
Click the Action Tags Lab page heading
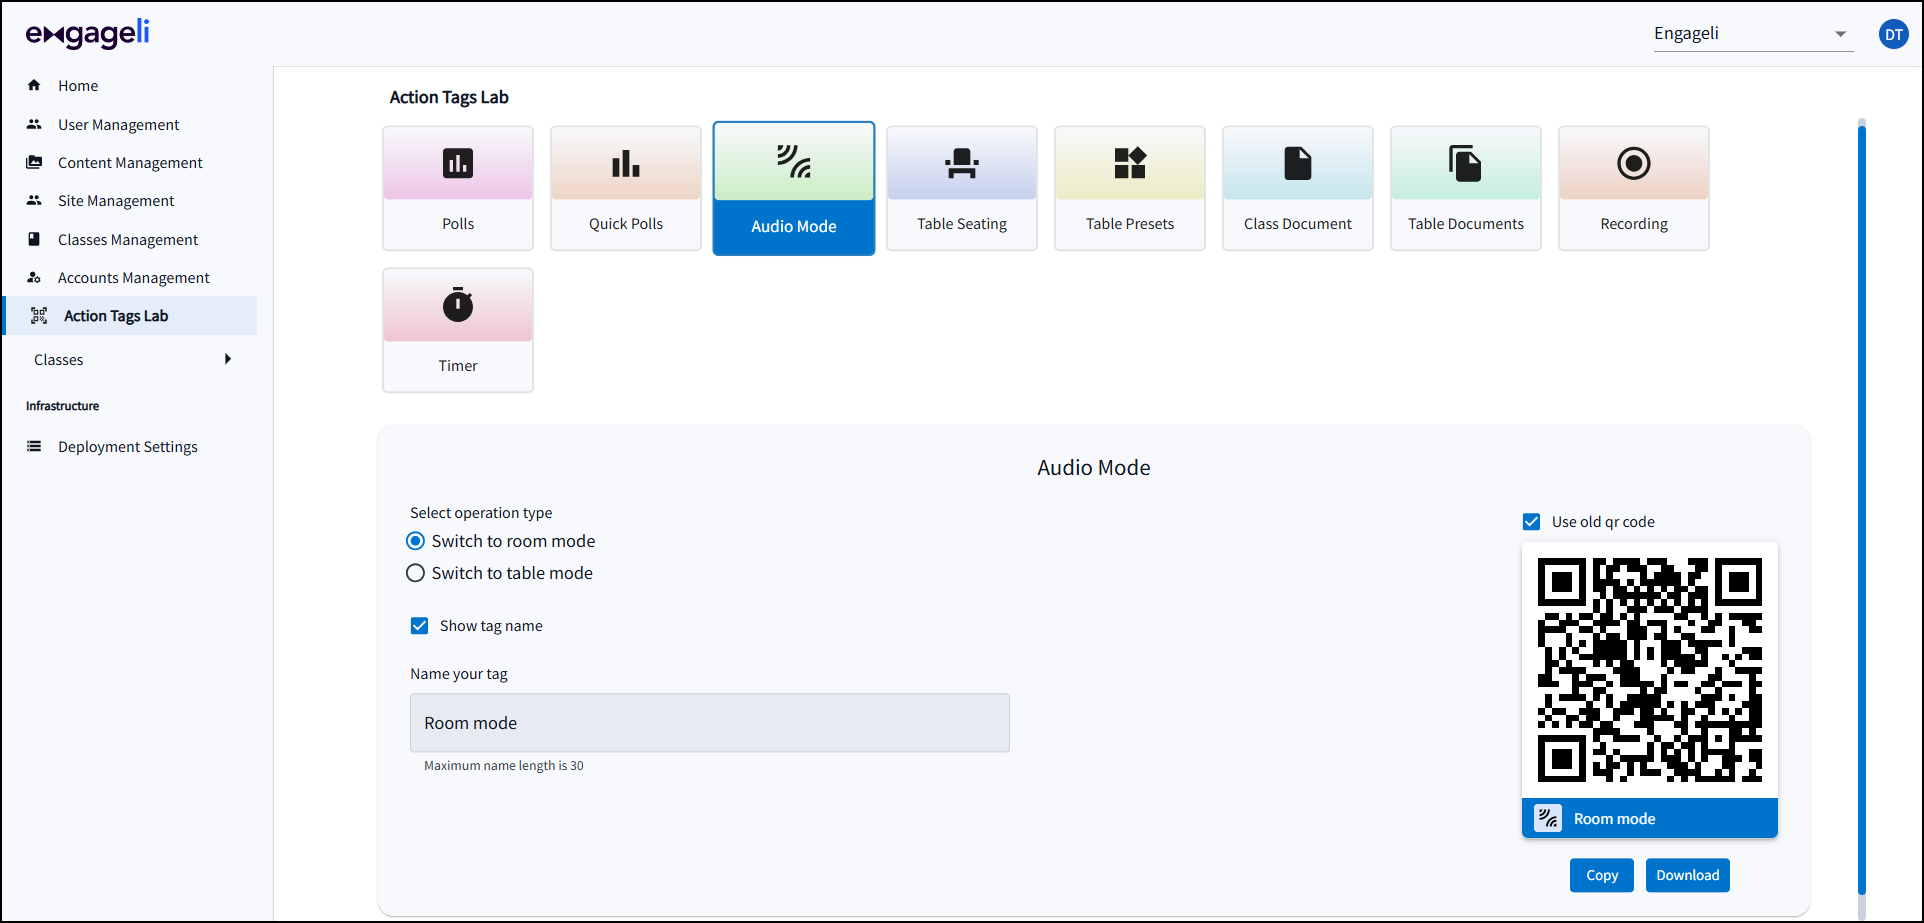(x=449, y=97)
